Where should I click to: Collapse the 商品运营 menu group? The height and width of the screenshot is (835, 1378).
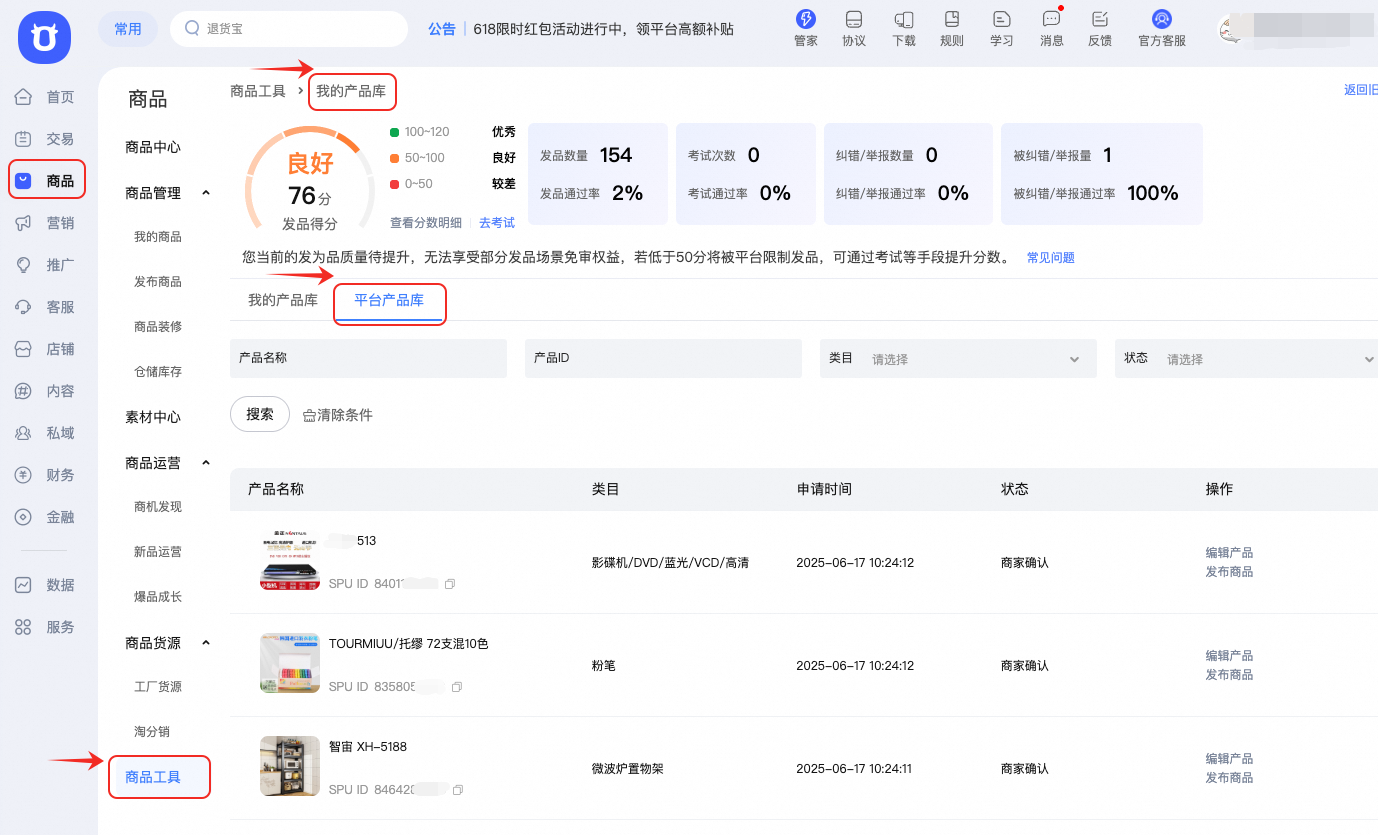coord(206,462)
